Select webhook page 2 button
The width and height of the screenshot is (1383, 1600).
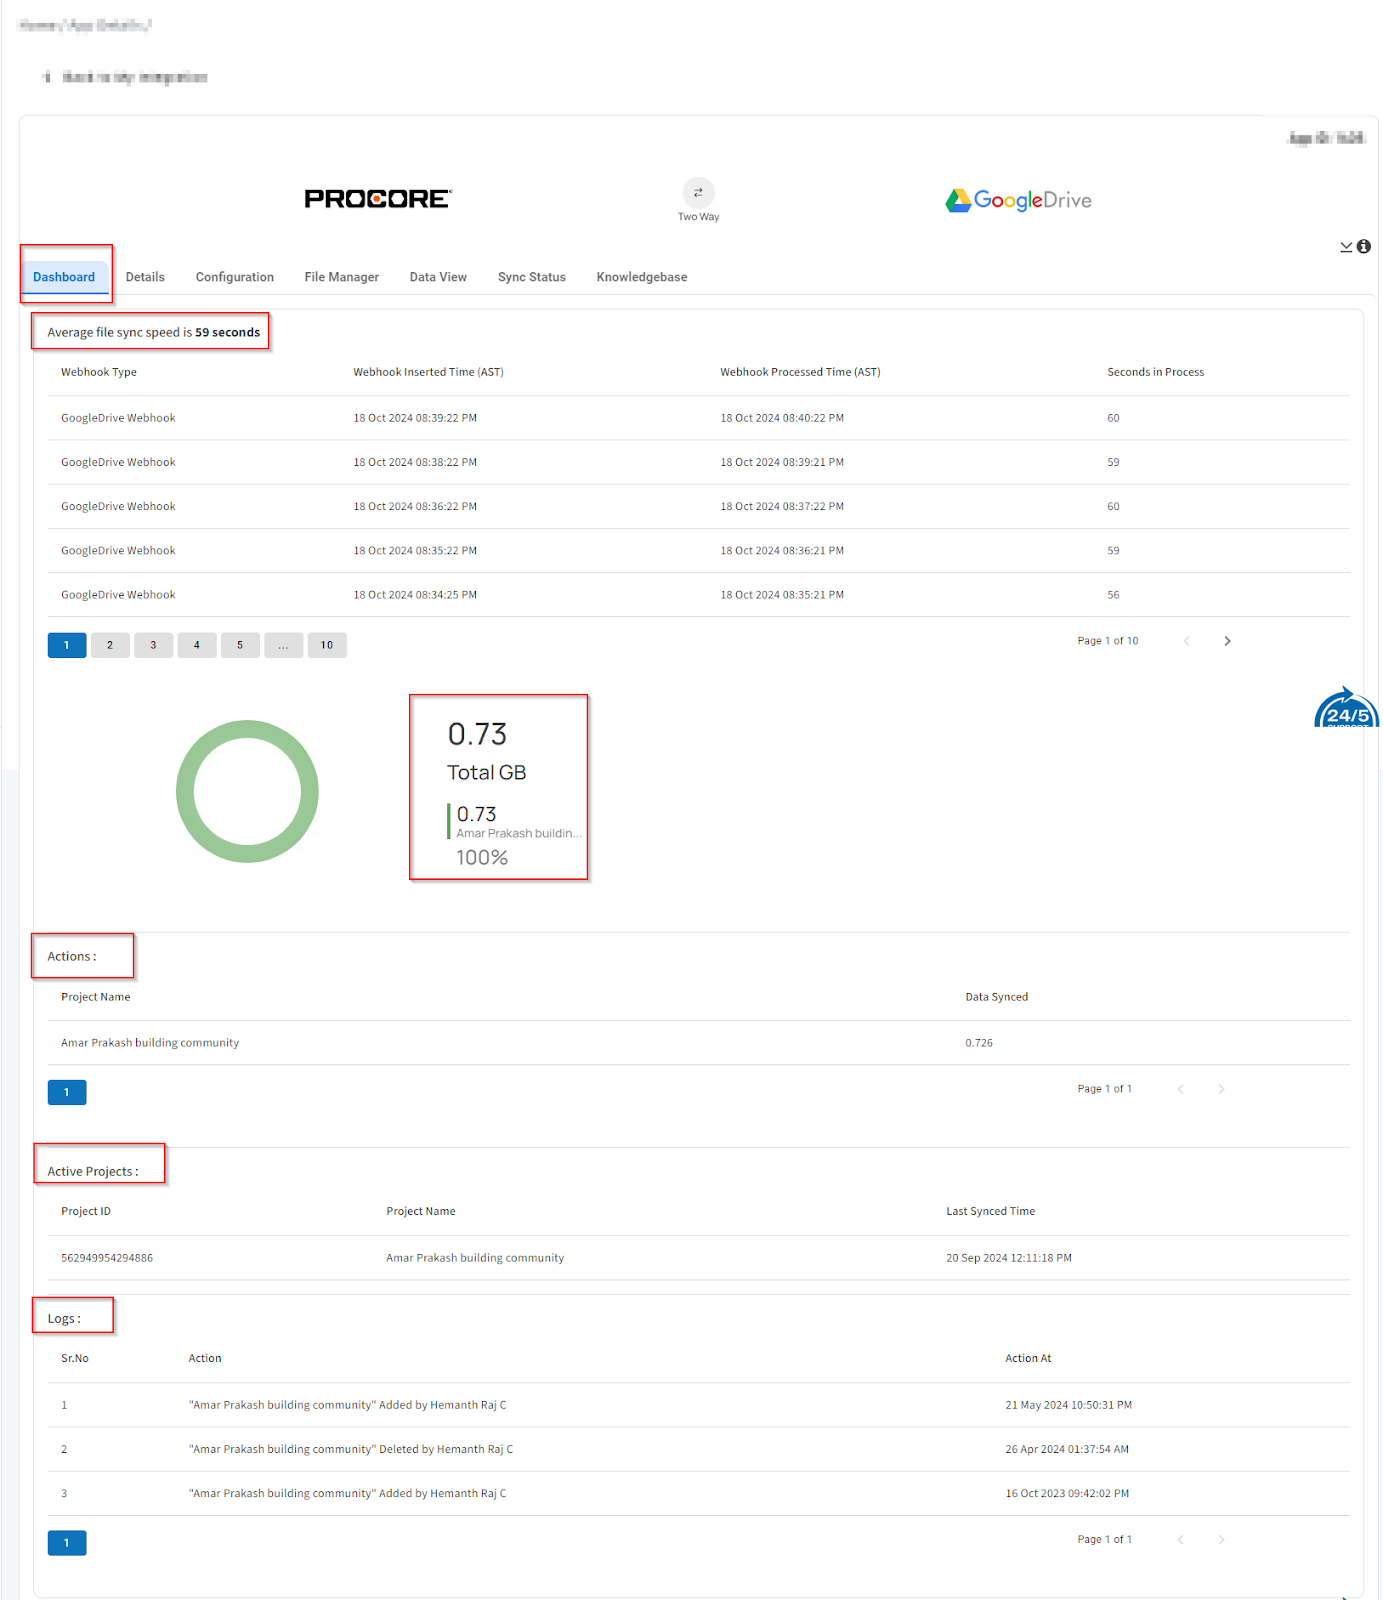coord(110,645)
